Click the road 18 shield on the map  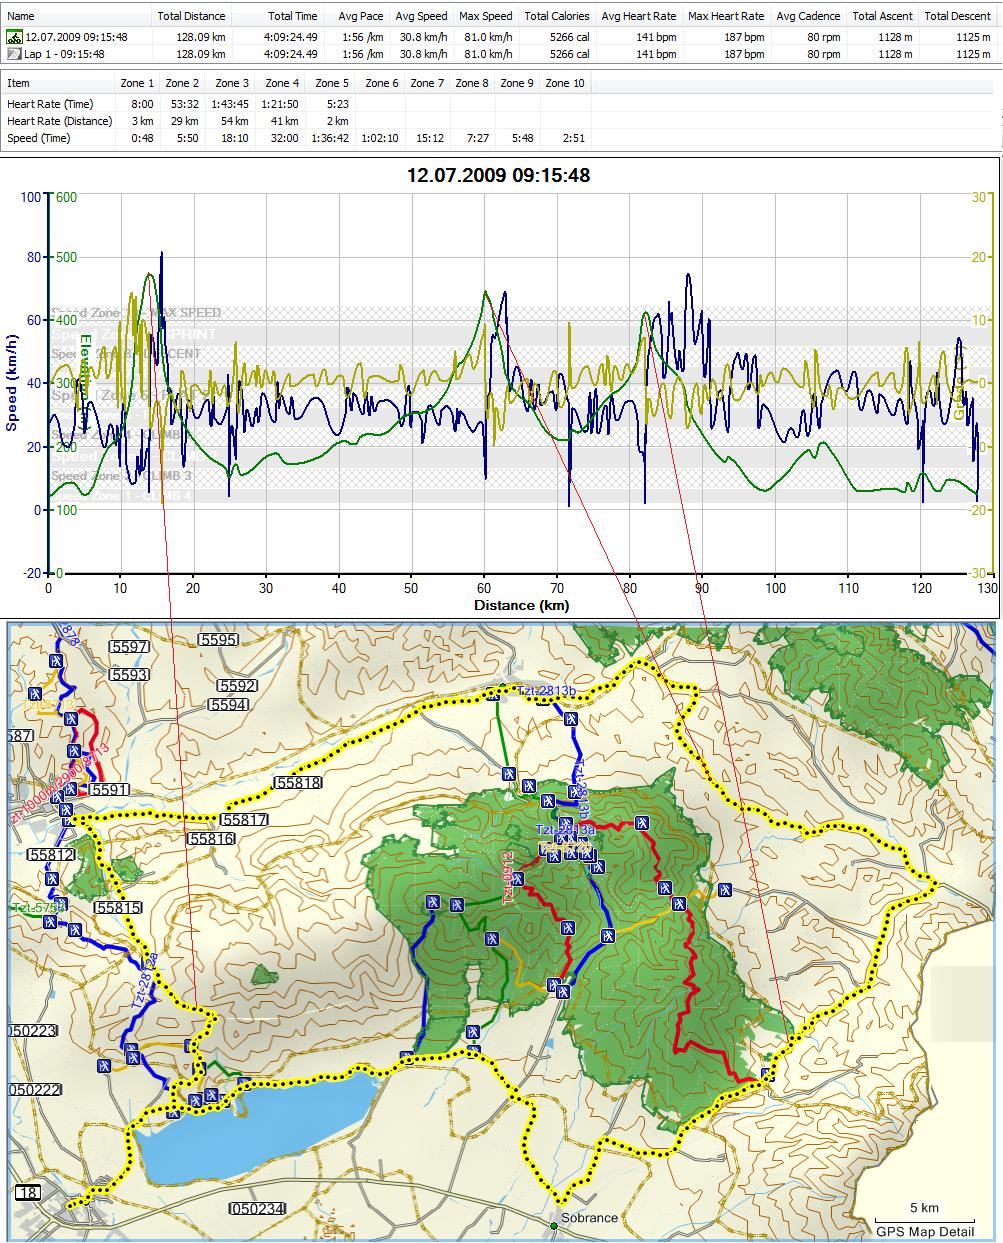point(27,1193)
